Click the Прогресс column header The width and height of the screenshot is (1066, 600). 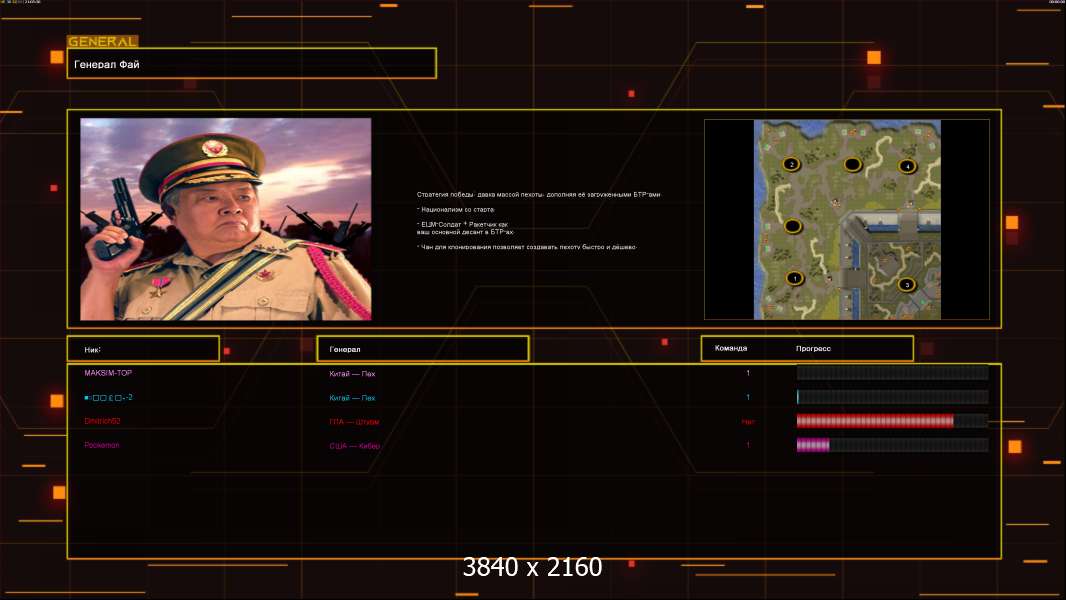813,349
